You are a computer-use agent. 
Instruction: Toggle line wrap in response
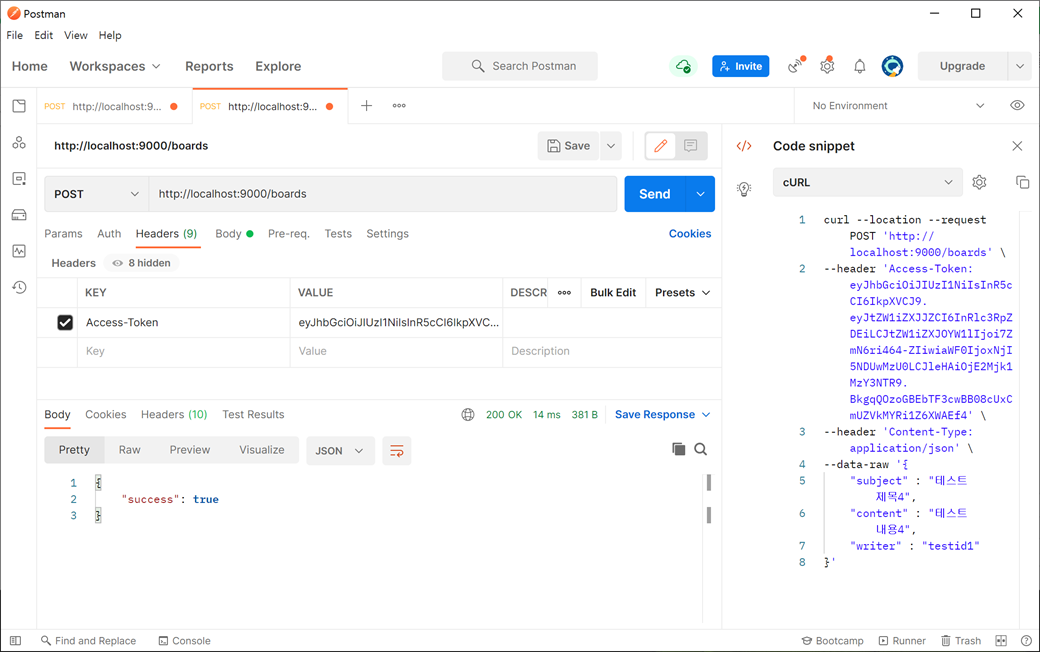[397, 451]
